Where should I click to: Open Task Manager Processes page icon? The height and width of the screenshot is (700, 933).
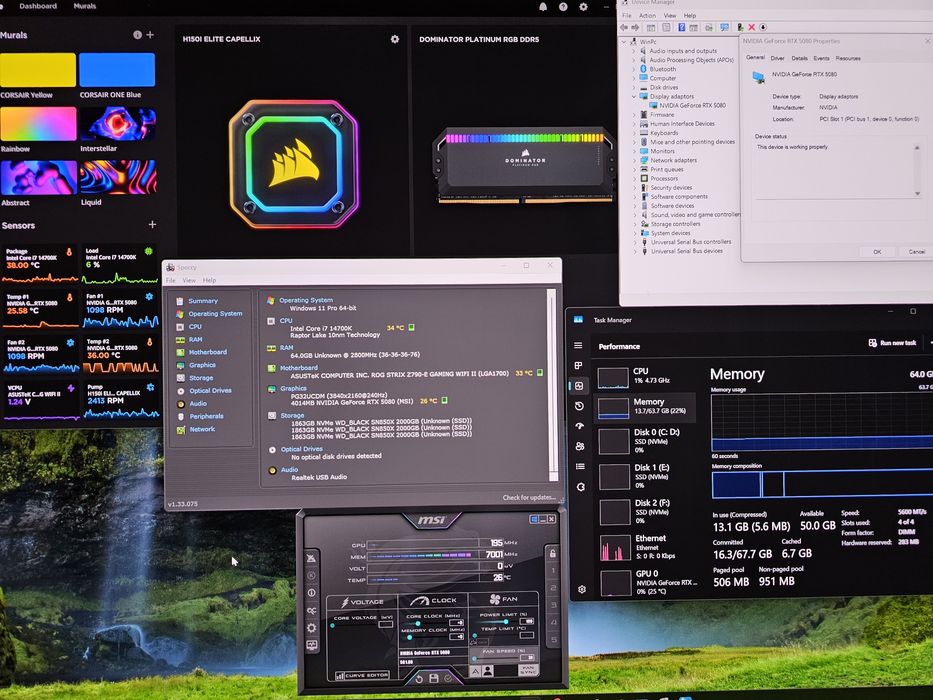click(578, 365)
